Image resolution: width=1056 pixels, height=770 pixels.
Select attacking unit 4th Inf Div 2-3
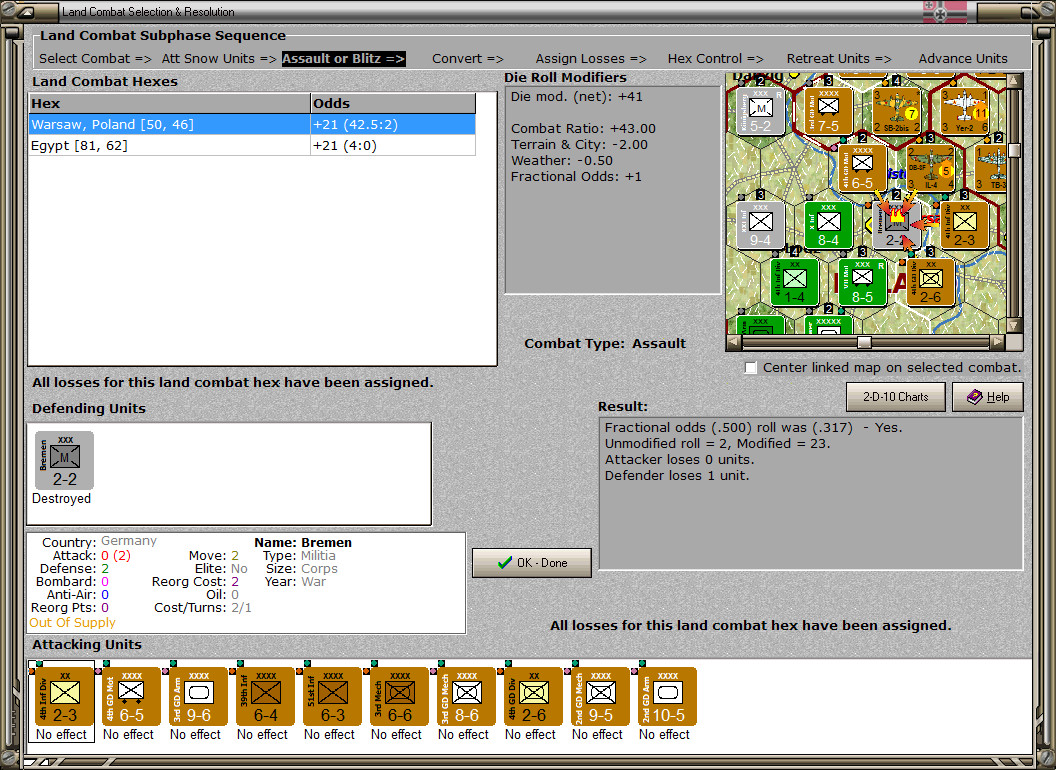(64, 697)
